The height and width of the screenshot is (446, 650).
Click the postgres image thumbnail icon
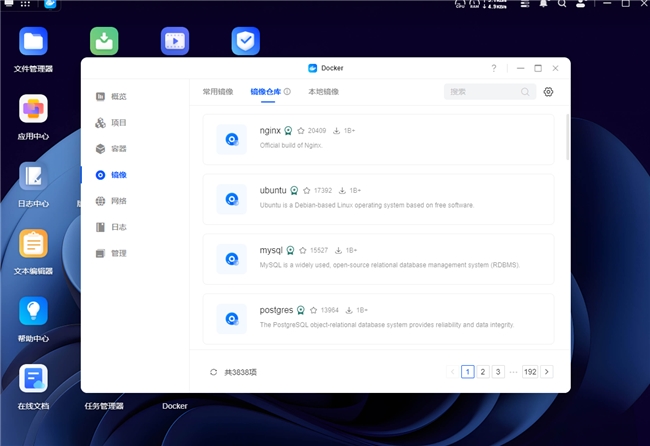[x=232, y=319]
